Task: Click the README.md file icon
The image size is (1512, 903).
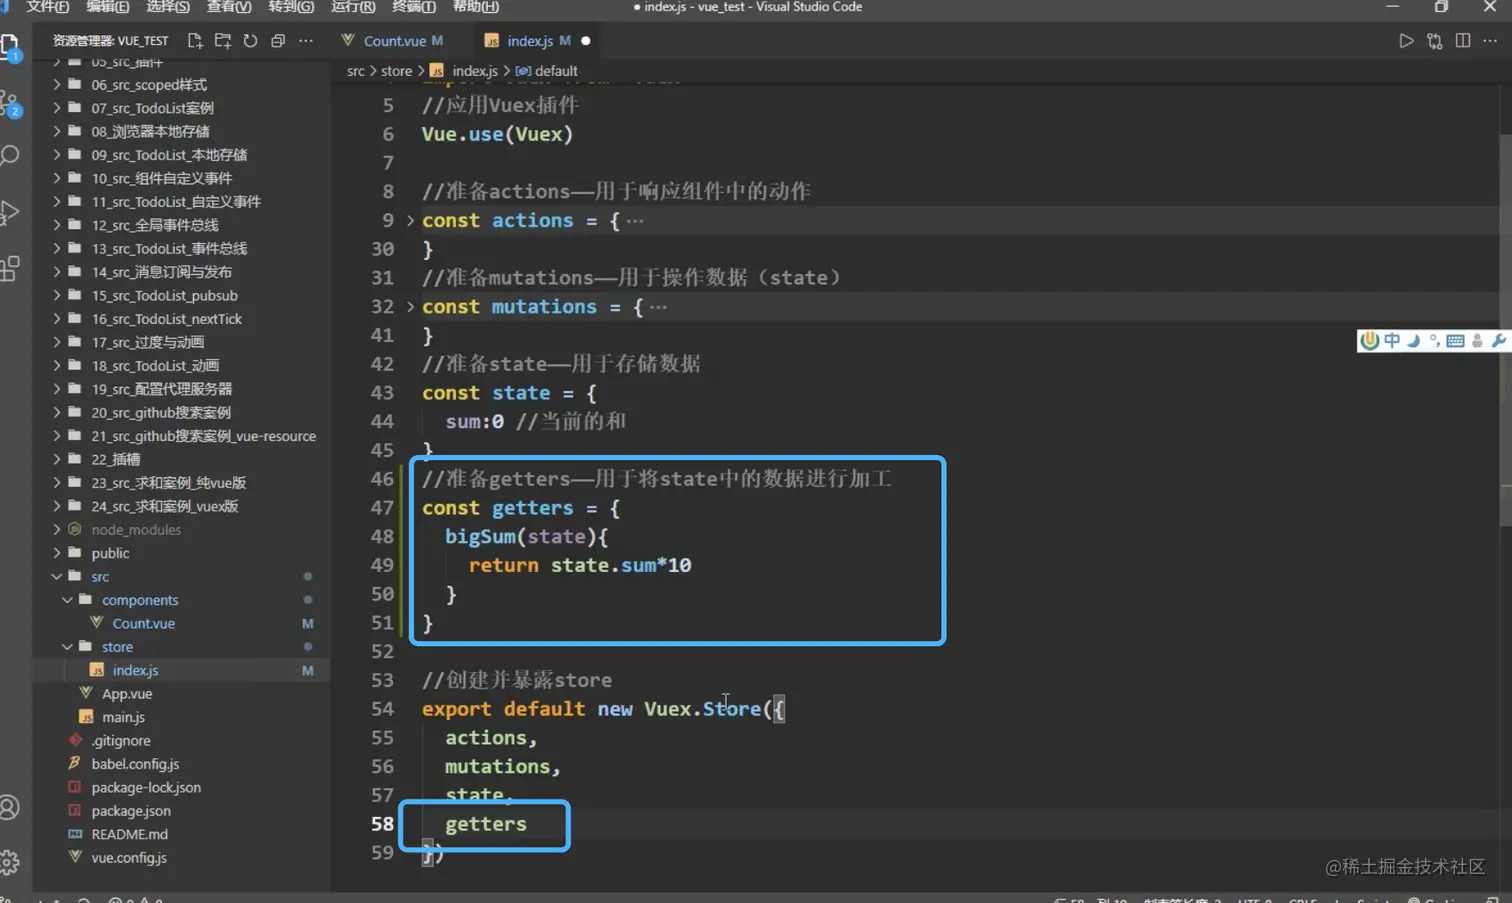Action: tap(75, 834)
